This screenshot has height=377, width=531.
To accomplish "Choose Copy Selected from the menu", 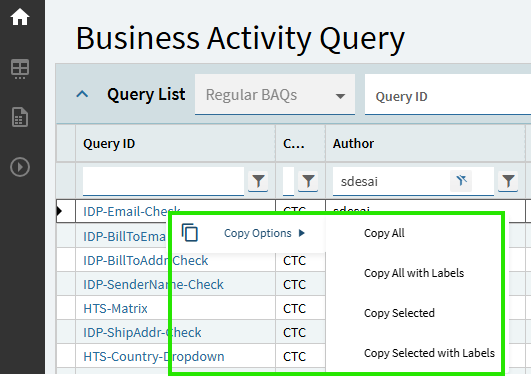I will click(x=399, y=313).
